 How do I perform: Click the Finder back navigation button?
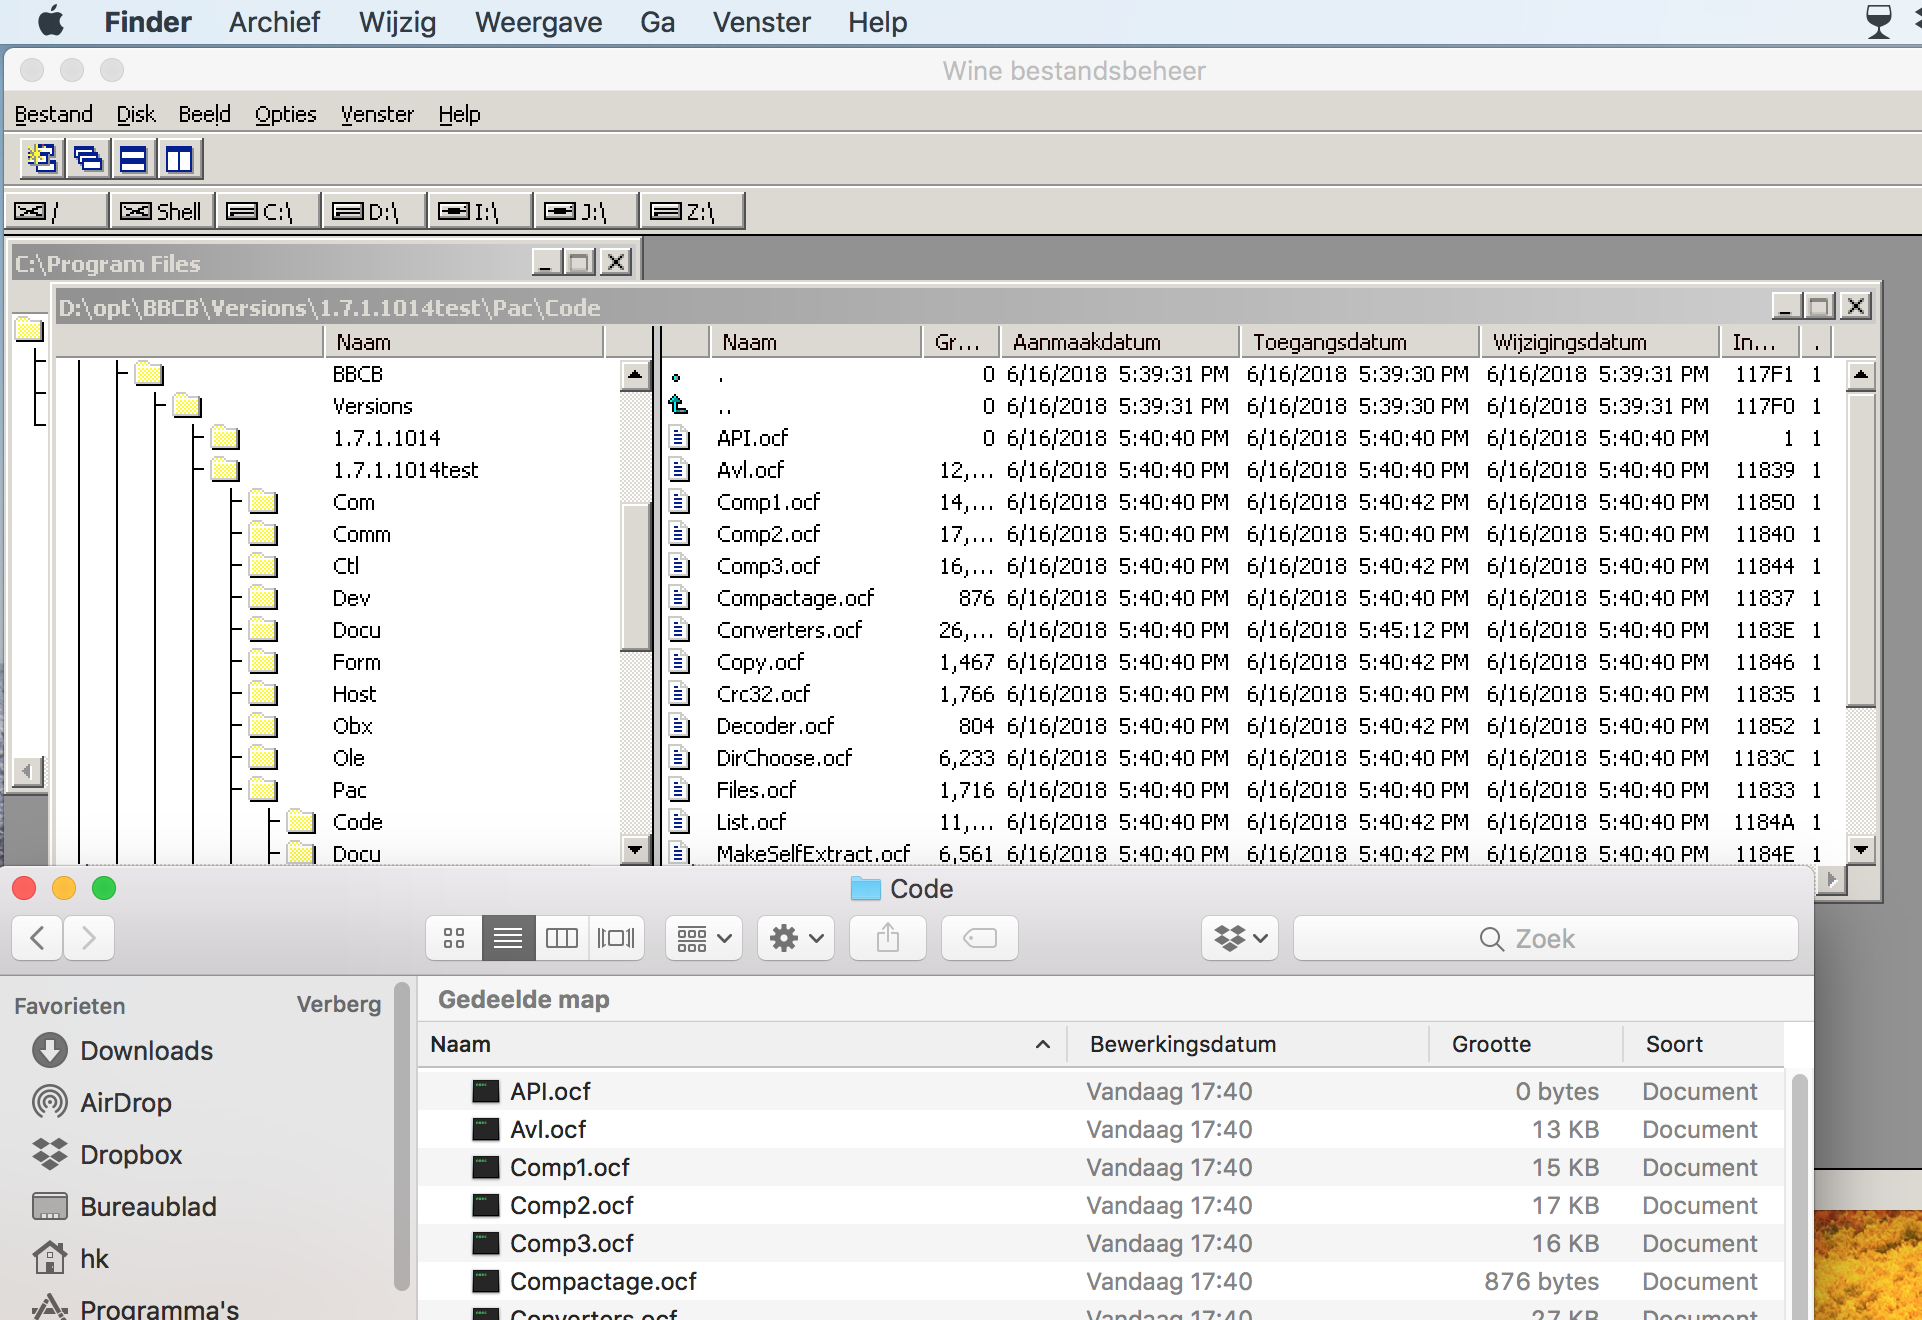(38, 938)
